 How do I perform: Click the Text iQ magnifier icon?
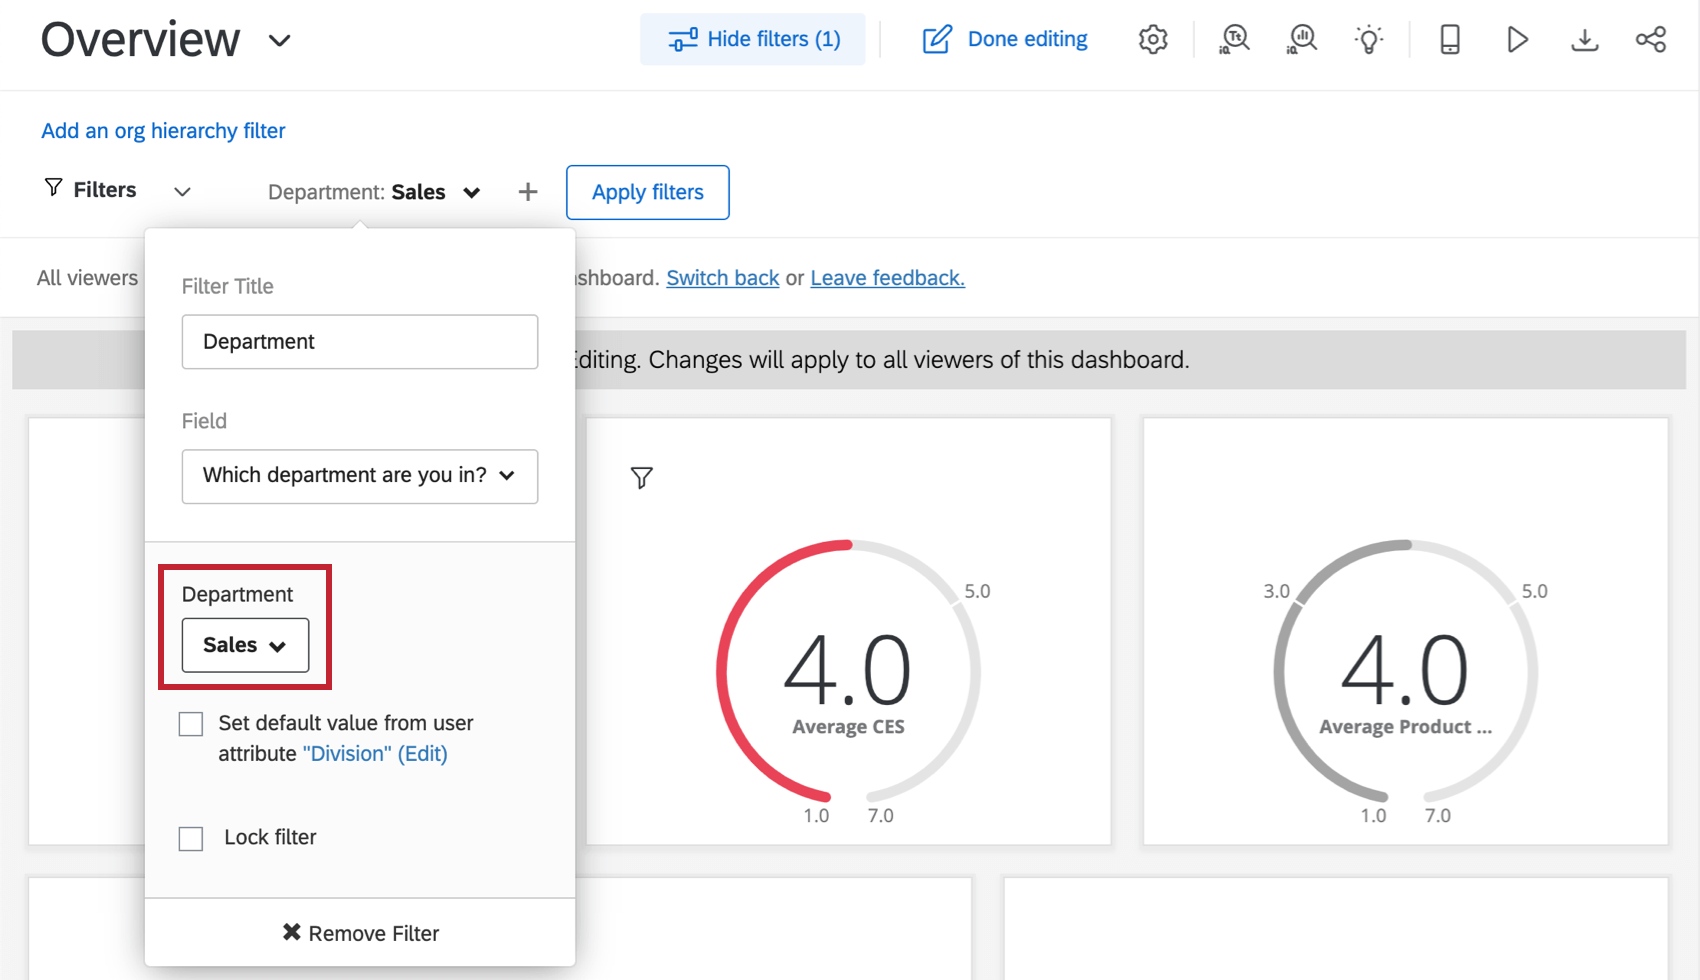click(1235, 39)
